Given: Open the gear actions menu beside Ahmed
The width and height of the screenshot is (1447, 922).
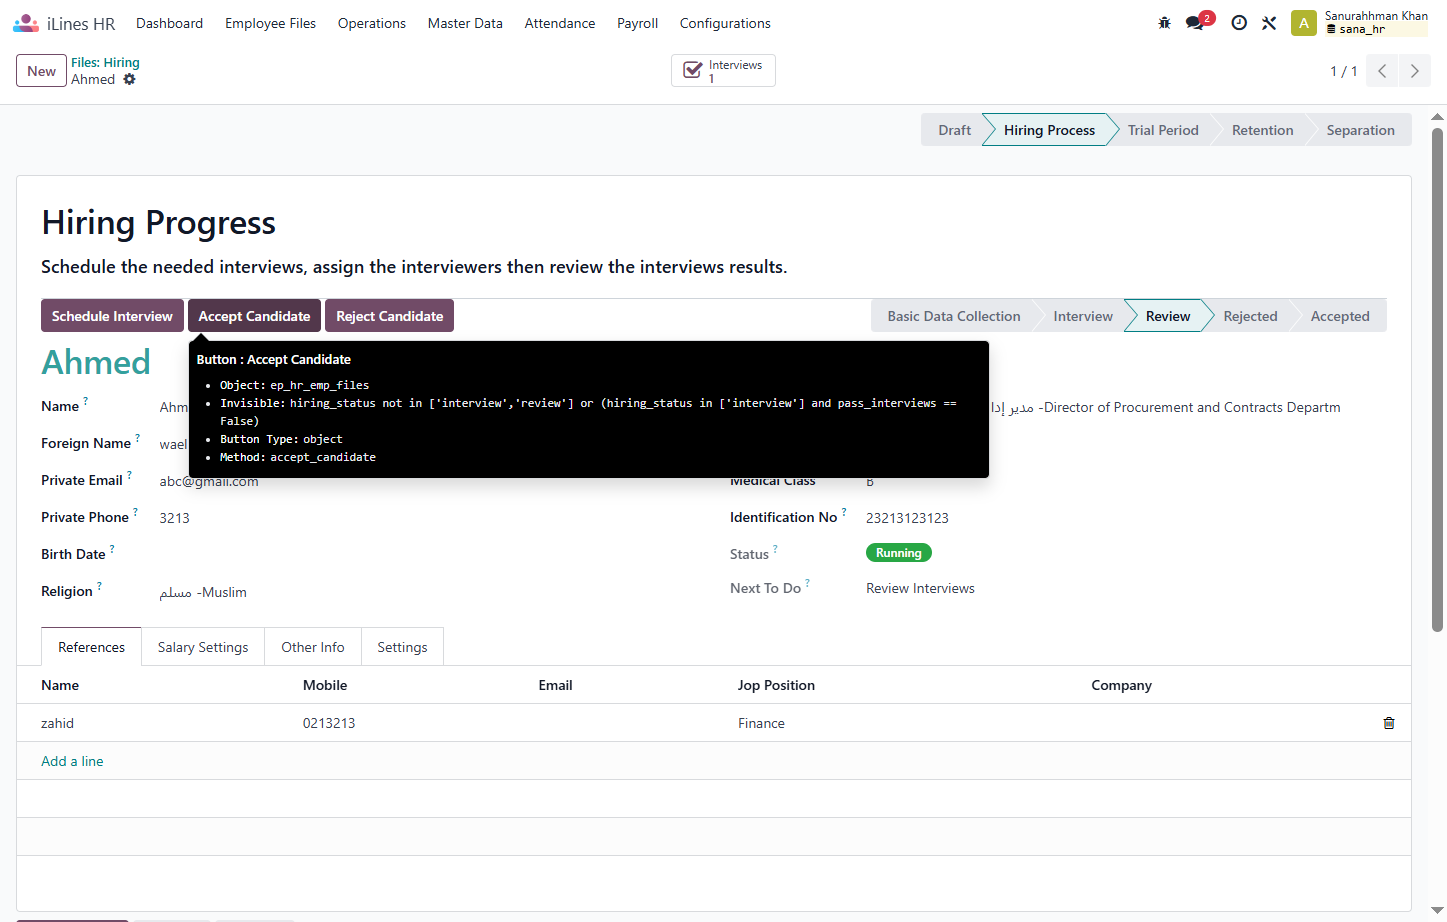Looking at the screenshot, I should coord(129,79).
